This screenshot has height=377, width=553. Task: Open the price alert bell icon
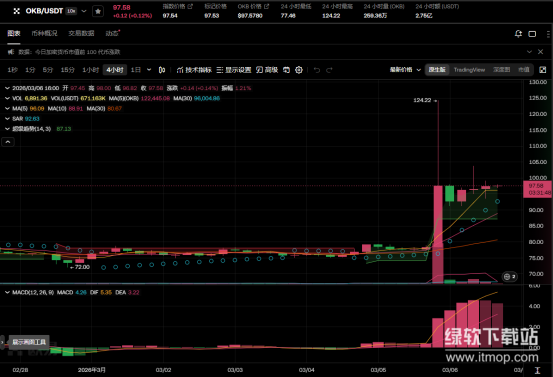(518, 34)
